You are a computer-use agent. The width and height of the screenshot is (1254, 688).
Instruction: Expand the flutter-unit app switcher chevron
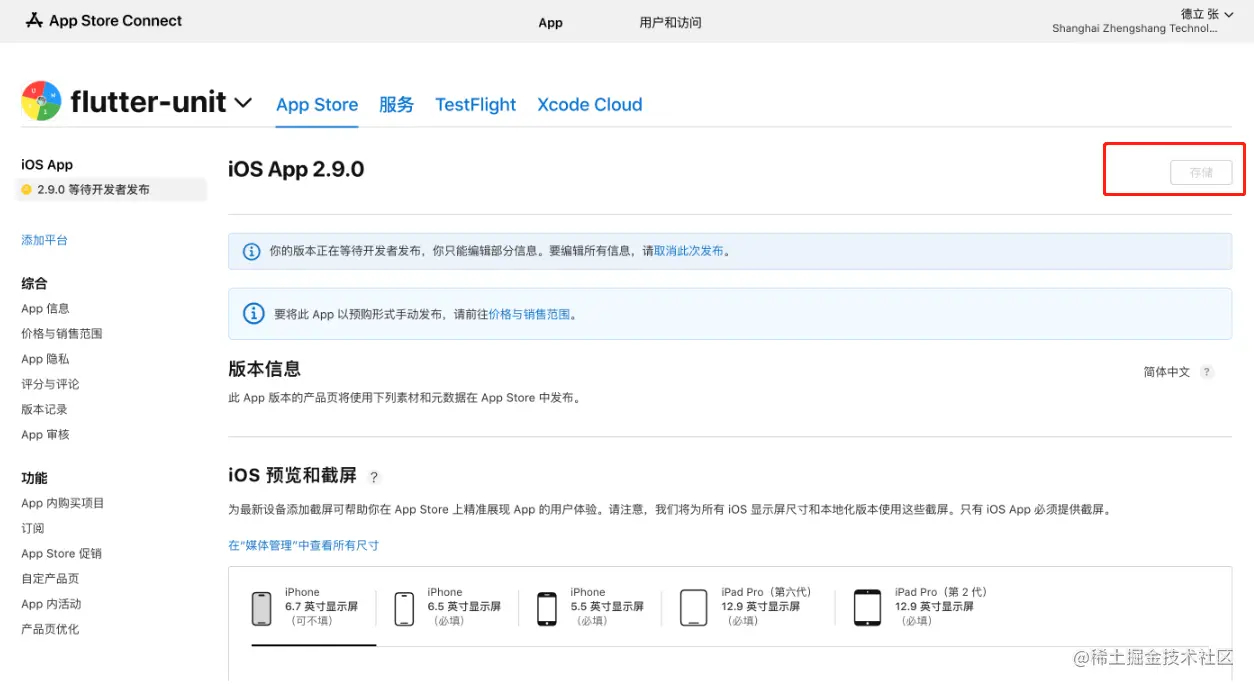243,103
